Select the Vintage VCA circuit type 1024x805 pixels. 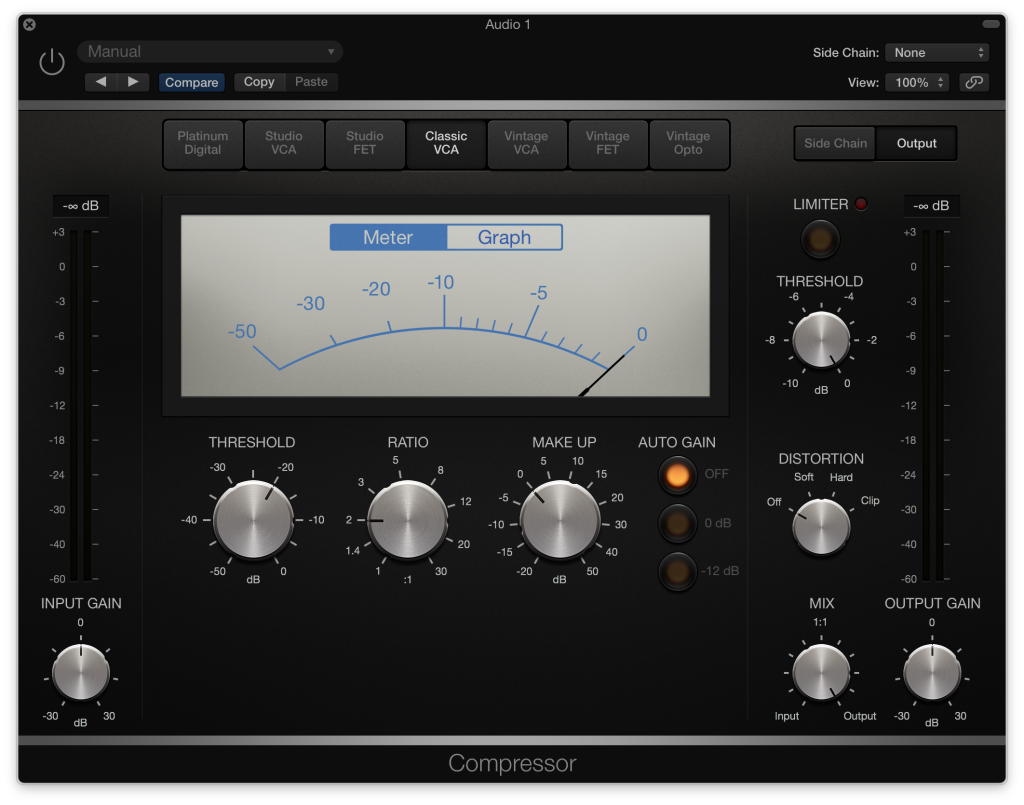(527, 144)
